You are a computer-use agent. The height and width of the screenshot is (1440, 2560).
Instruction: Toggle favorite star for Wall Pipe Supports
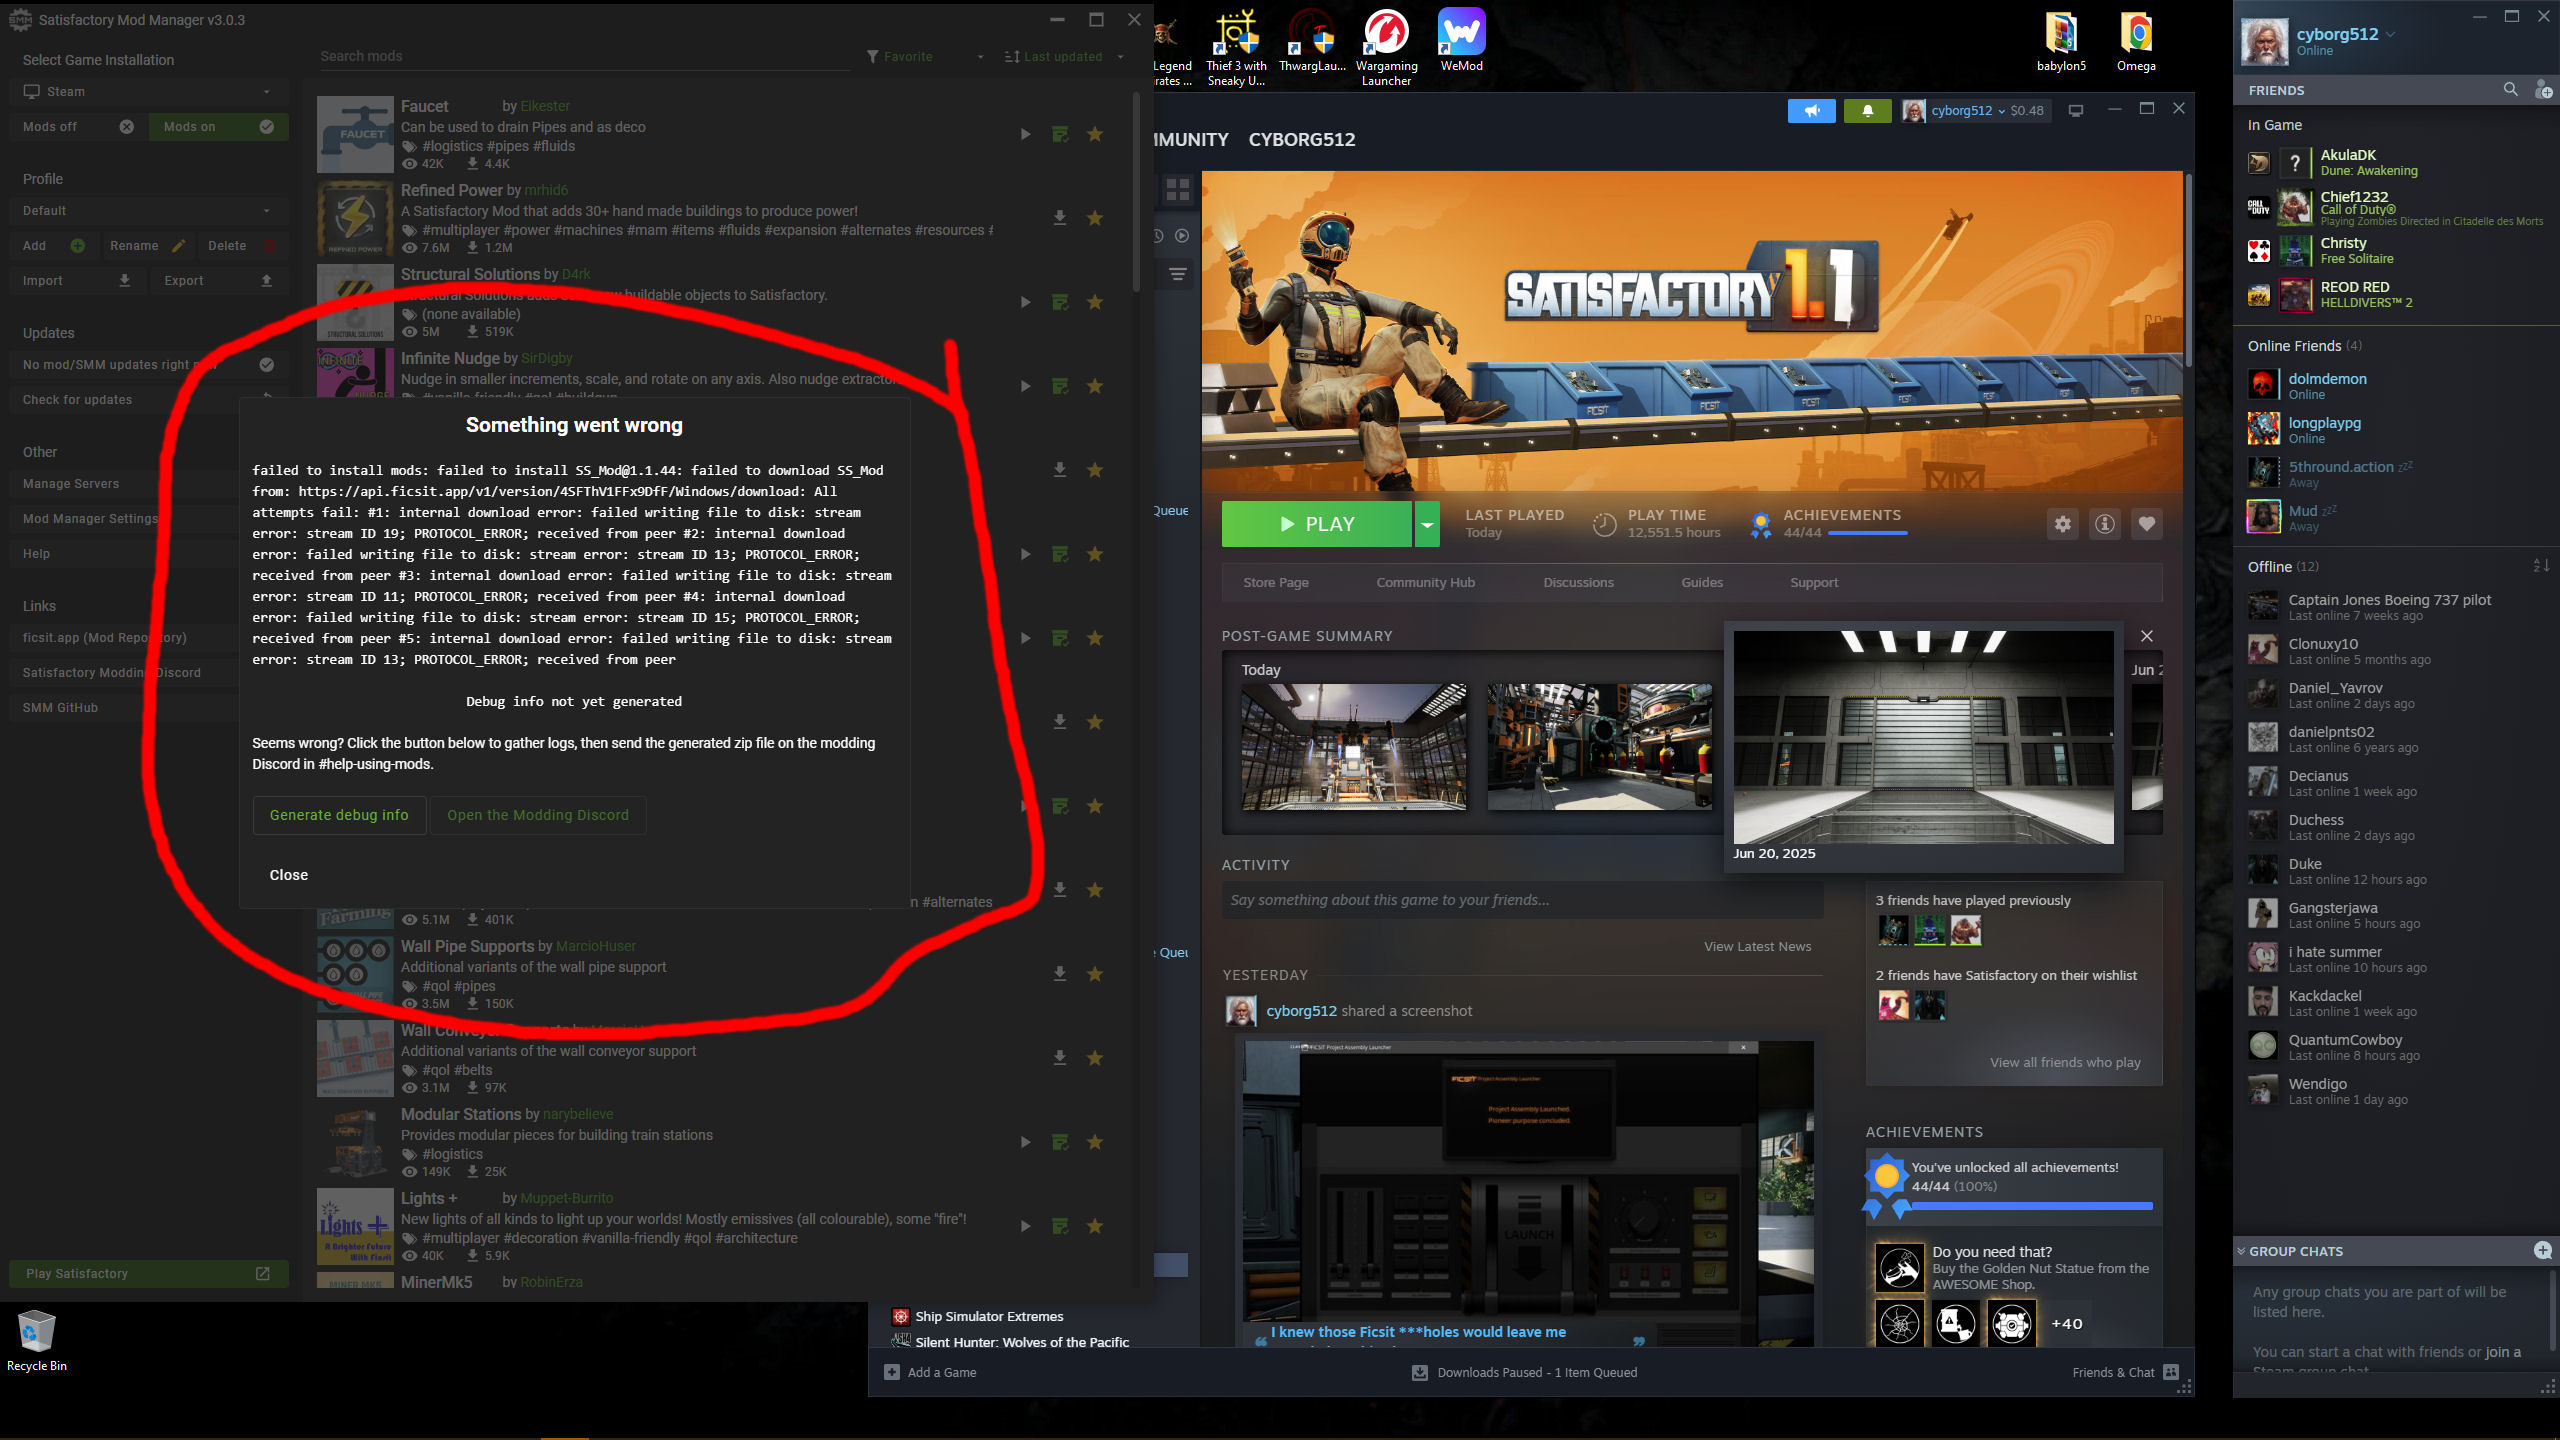(1095, 974)
